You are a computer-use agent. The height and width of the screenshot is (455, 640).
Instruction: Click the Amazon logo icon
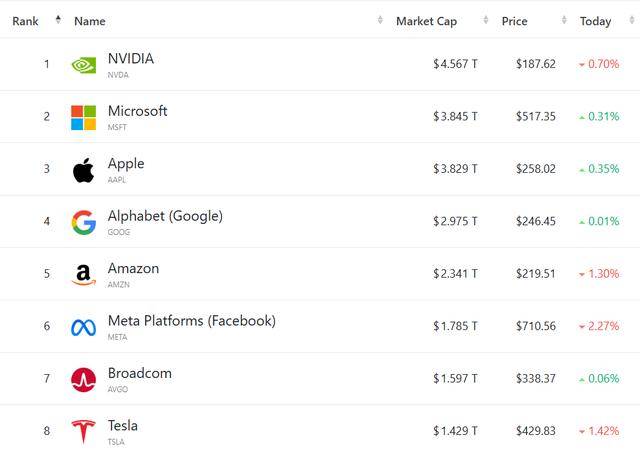click(x=84, y=275)
